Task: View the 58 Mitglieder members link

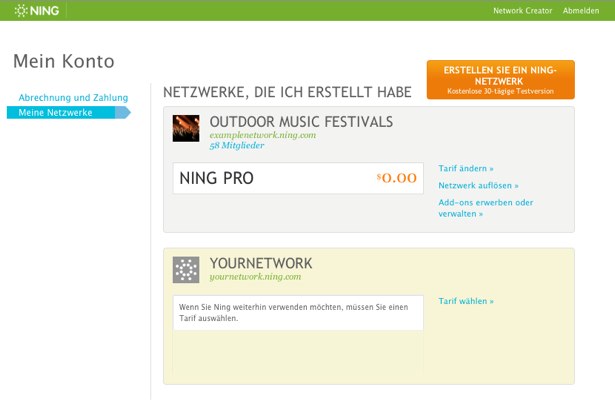Action: coord(237,145)
